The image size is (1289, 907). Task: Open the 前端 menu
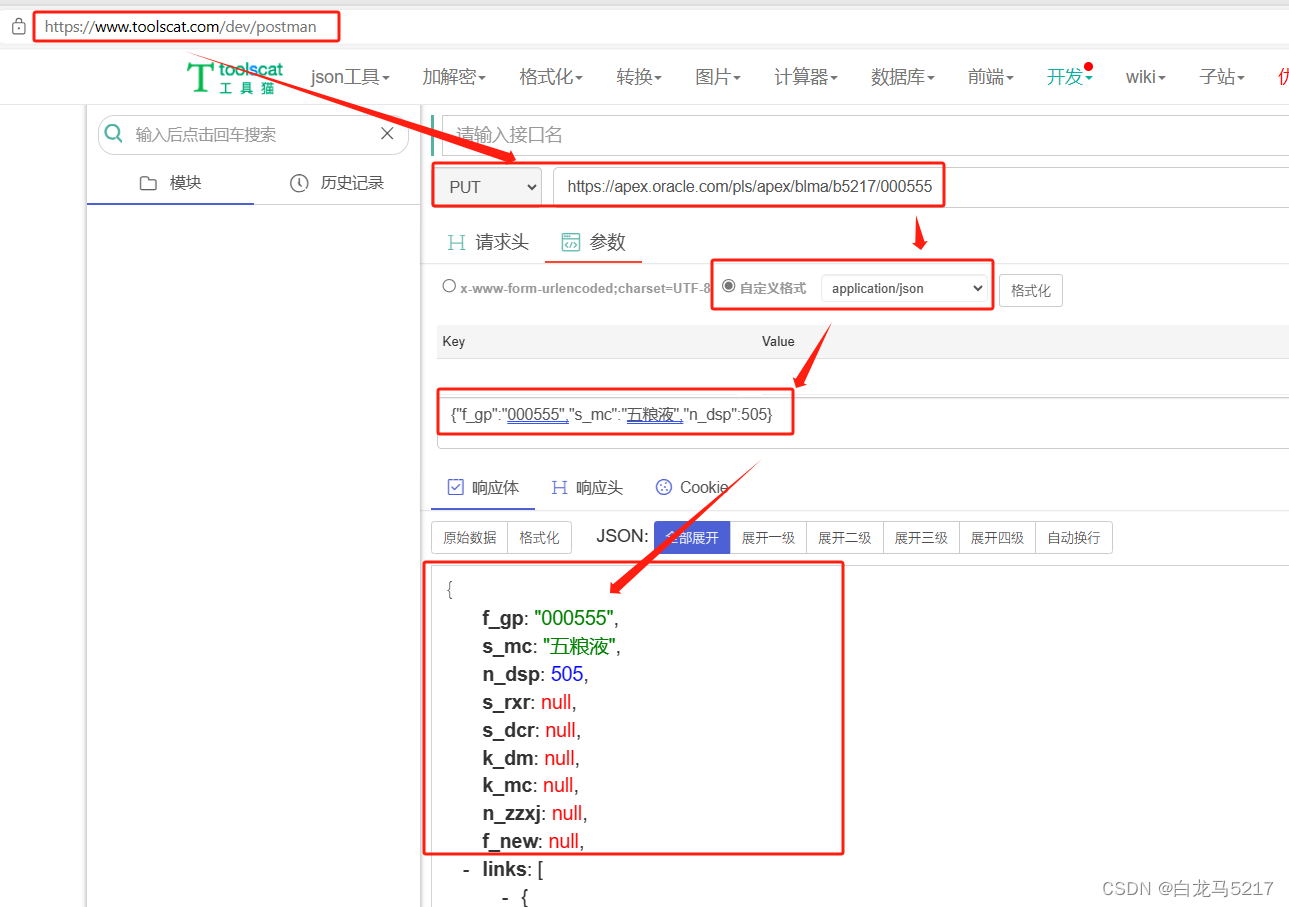tap(991, 77)
